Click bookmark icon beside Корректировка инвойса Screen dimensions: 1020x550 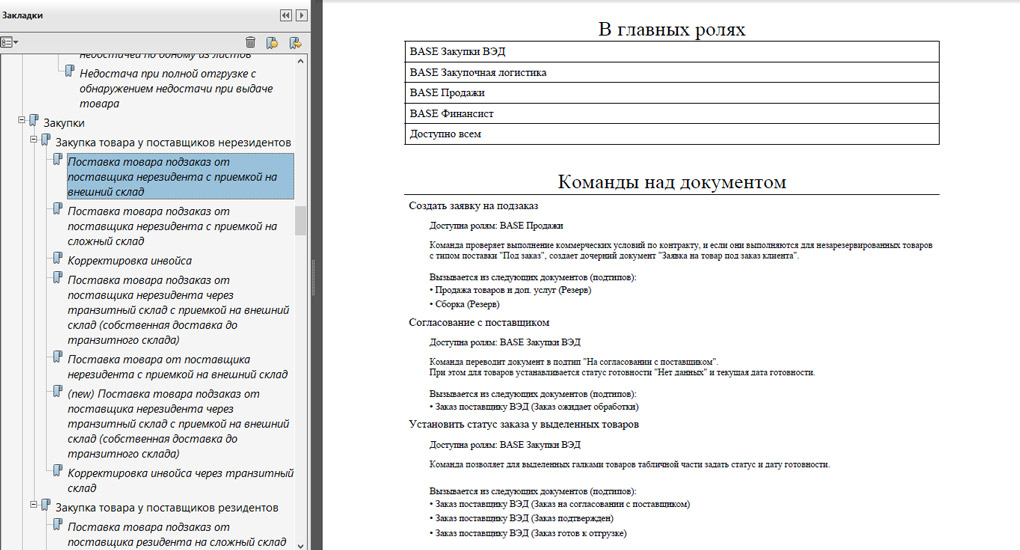(58, 258)
